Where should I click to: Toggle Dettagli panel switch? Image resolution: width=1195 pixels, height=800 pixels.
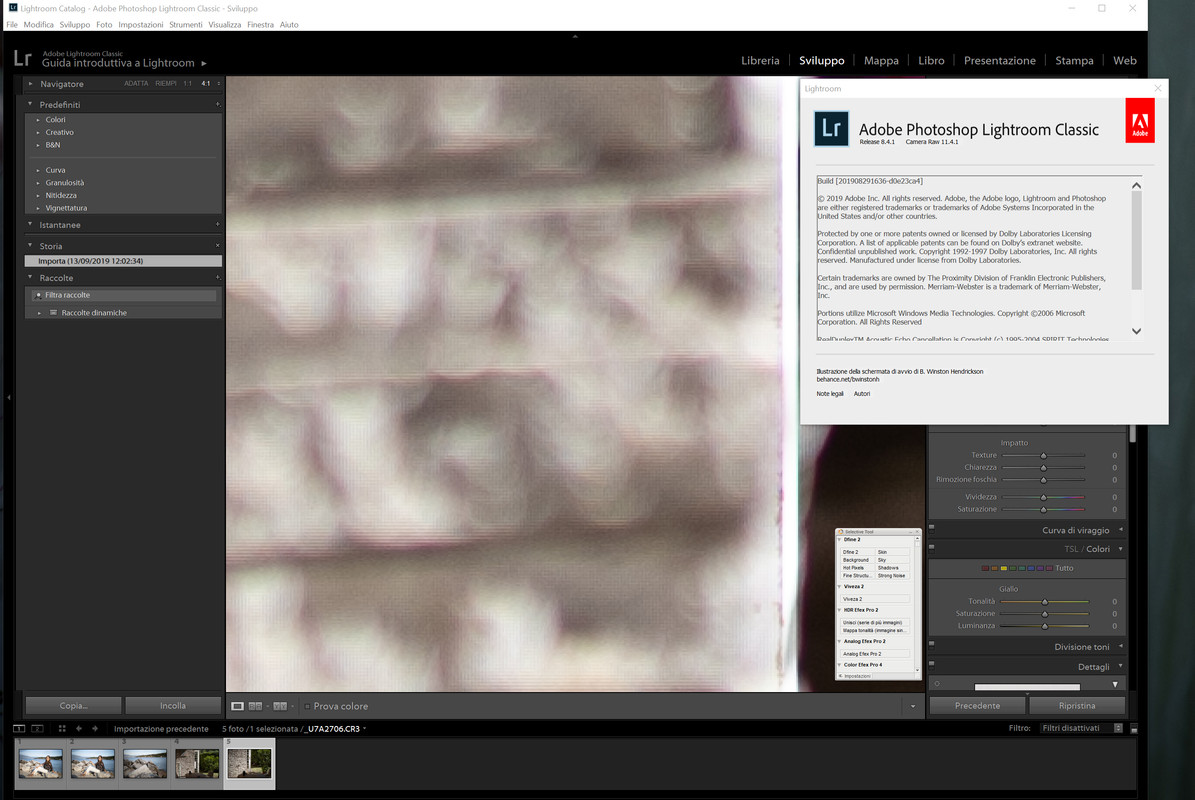point(931,664)
